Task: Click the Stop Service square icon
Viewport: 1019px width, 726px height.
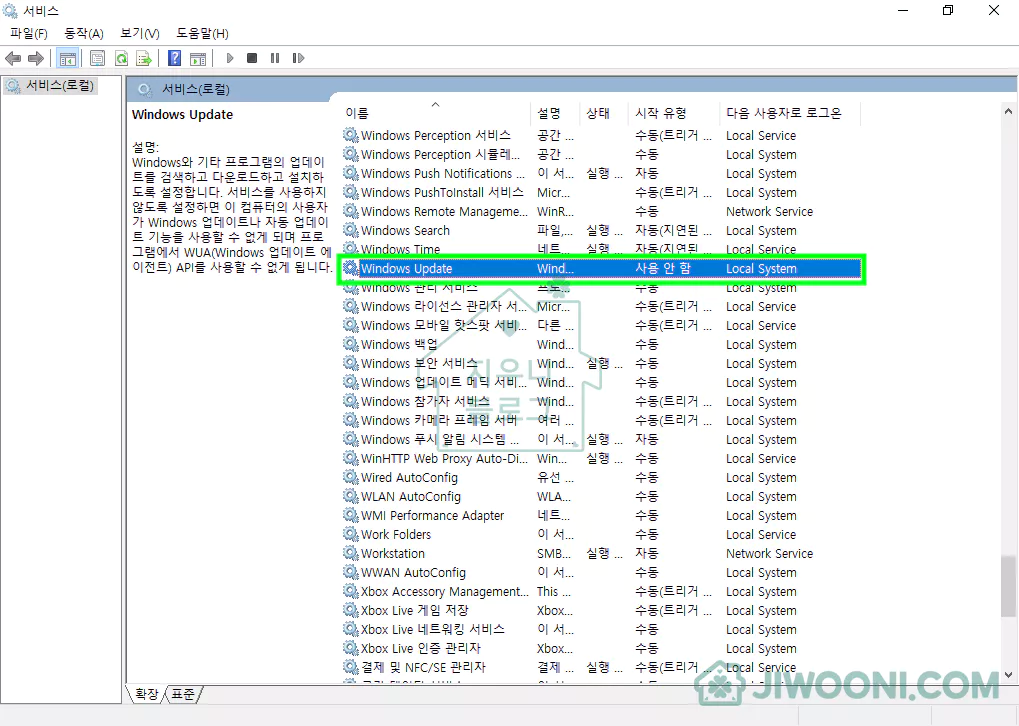Action: 252,58
